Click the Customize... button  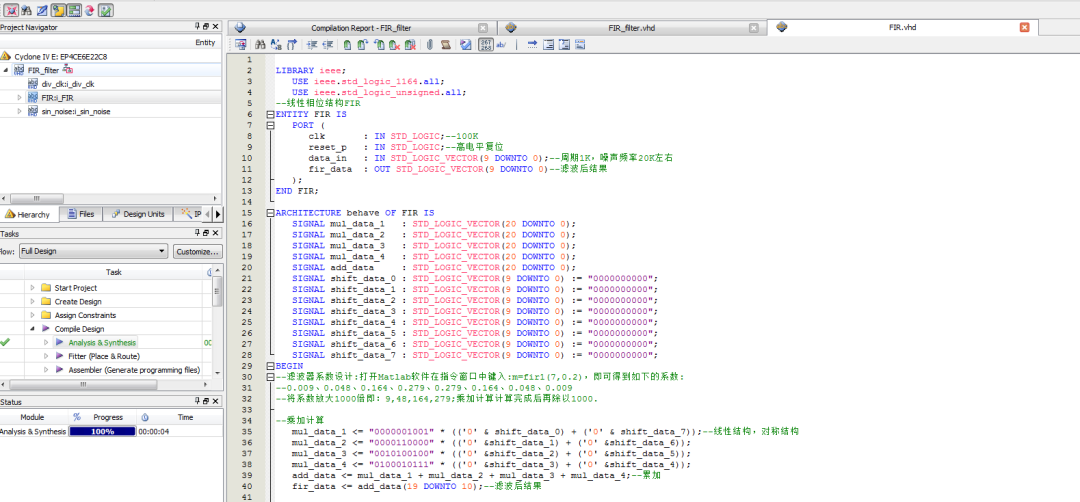[197, 251]
